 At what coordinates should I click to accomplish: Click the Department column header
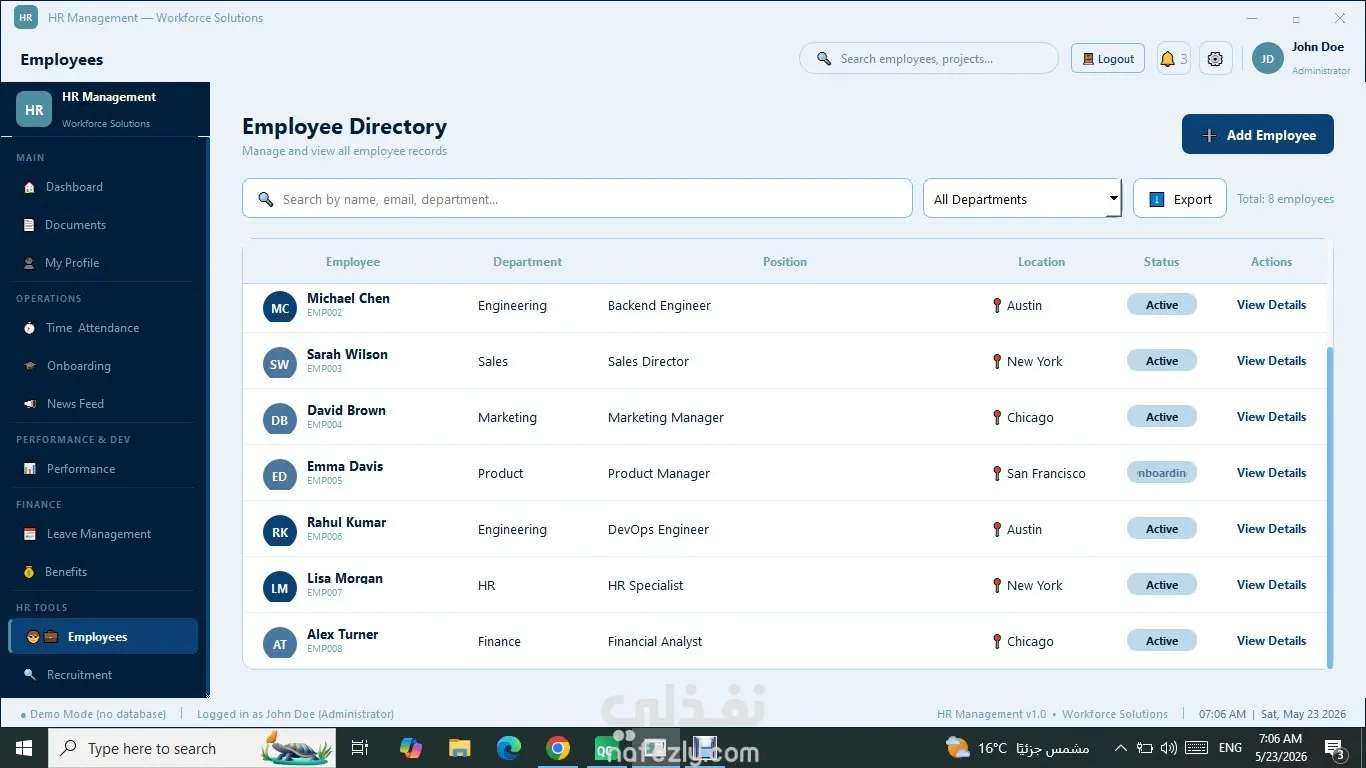[527, 262]
